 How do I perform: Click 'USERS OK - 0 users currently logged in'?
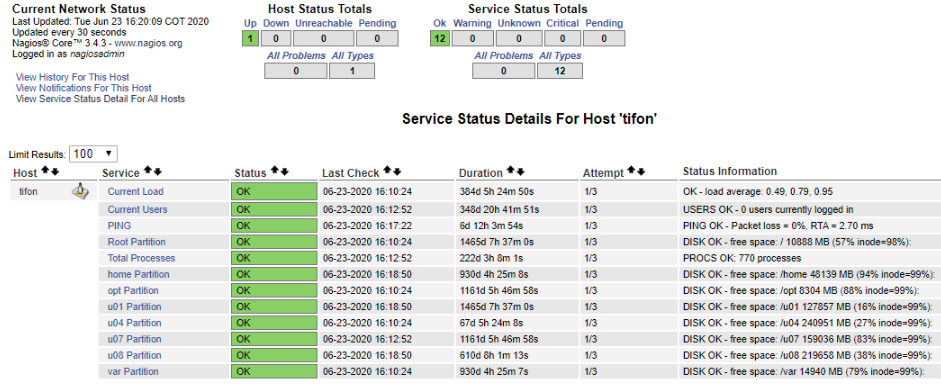click(768, 210)
